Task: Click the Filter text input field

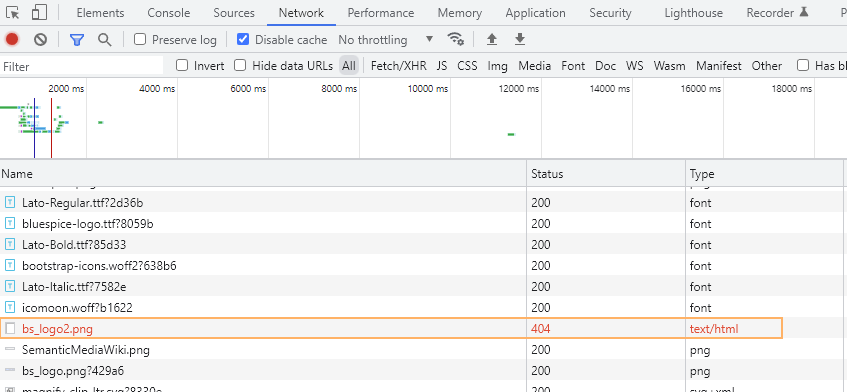Action: click(82, 66)
